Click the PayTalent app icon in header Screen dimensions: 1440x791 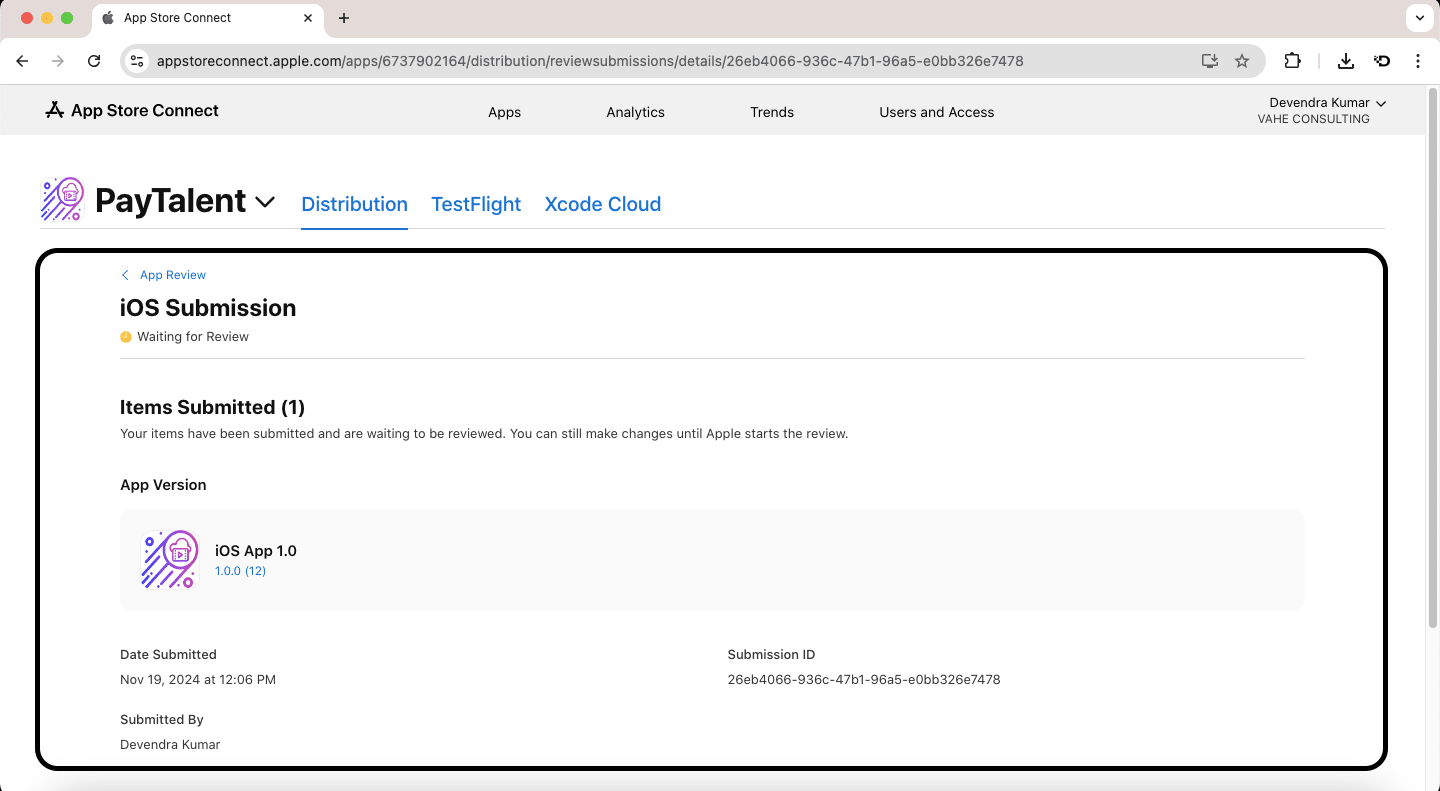(x=62, y=199)
